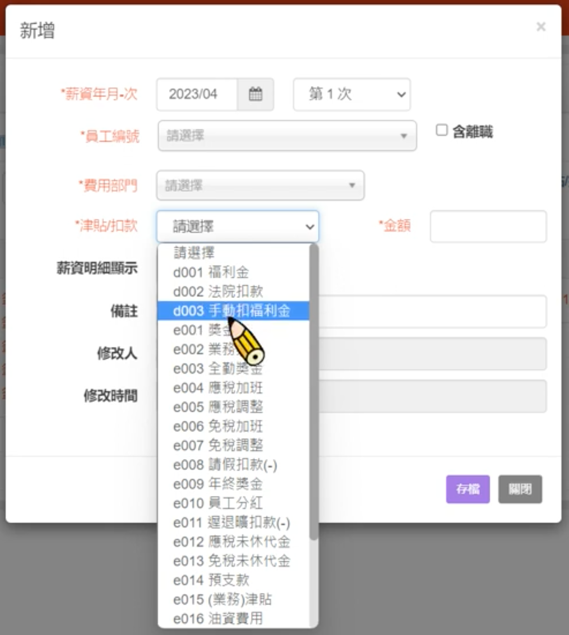Click the 金額 amount input field
Viewport: 569px width, 635px height.
tap(488, 226)
